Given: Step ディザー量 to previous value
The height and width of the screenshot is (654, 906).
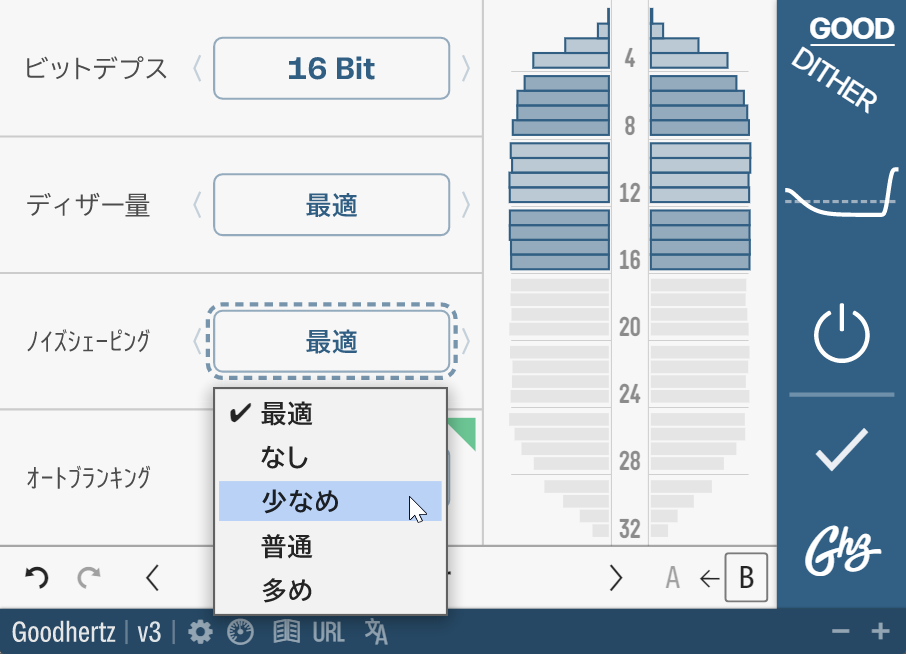Looking at the screenshot, I should point(197,205).
